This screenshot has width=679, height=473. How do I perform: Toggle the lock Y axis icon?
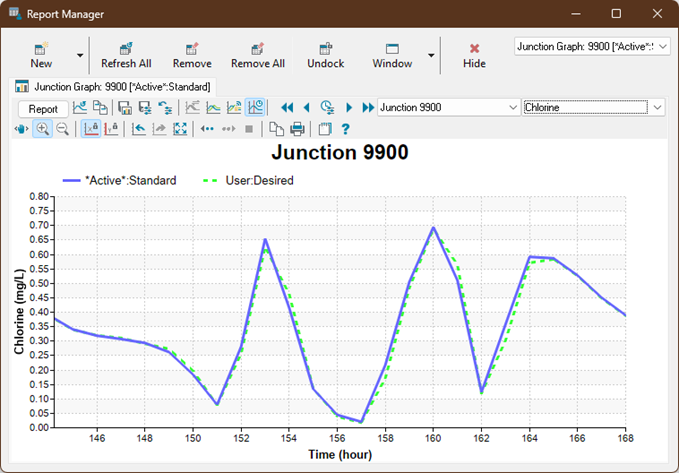click(111, 129)
